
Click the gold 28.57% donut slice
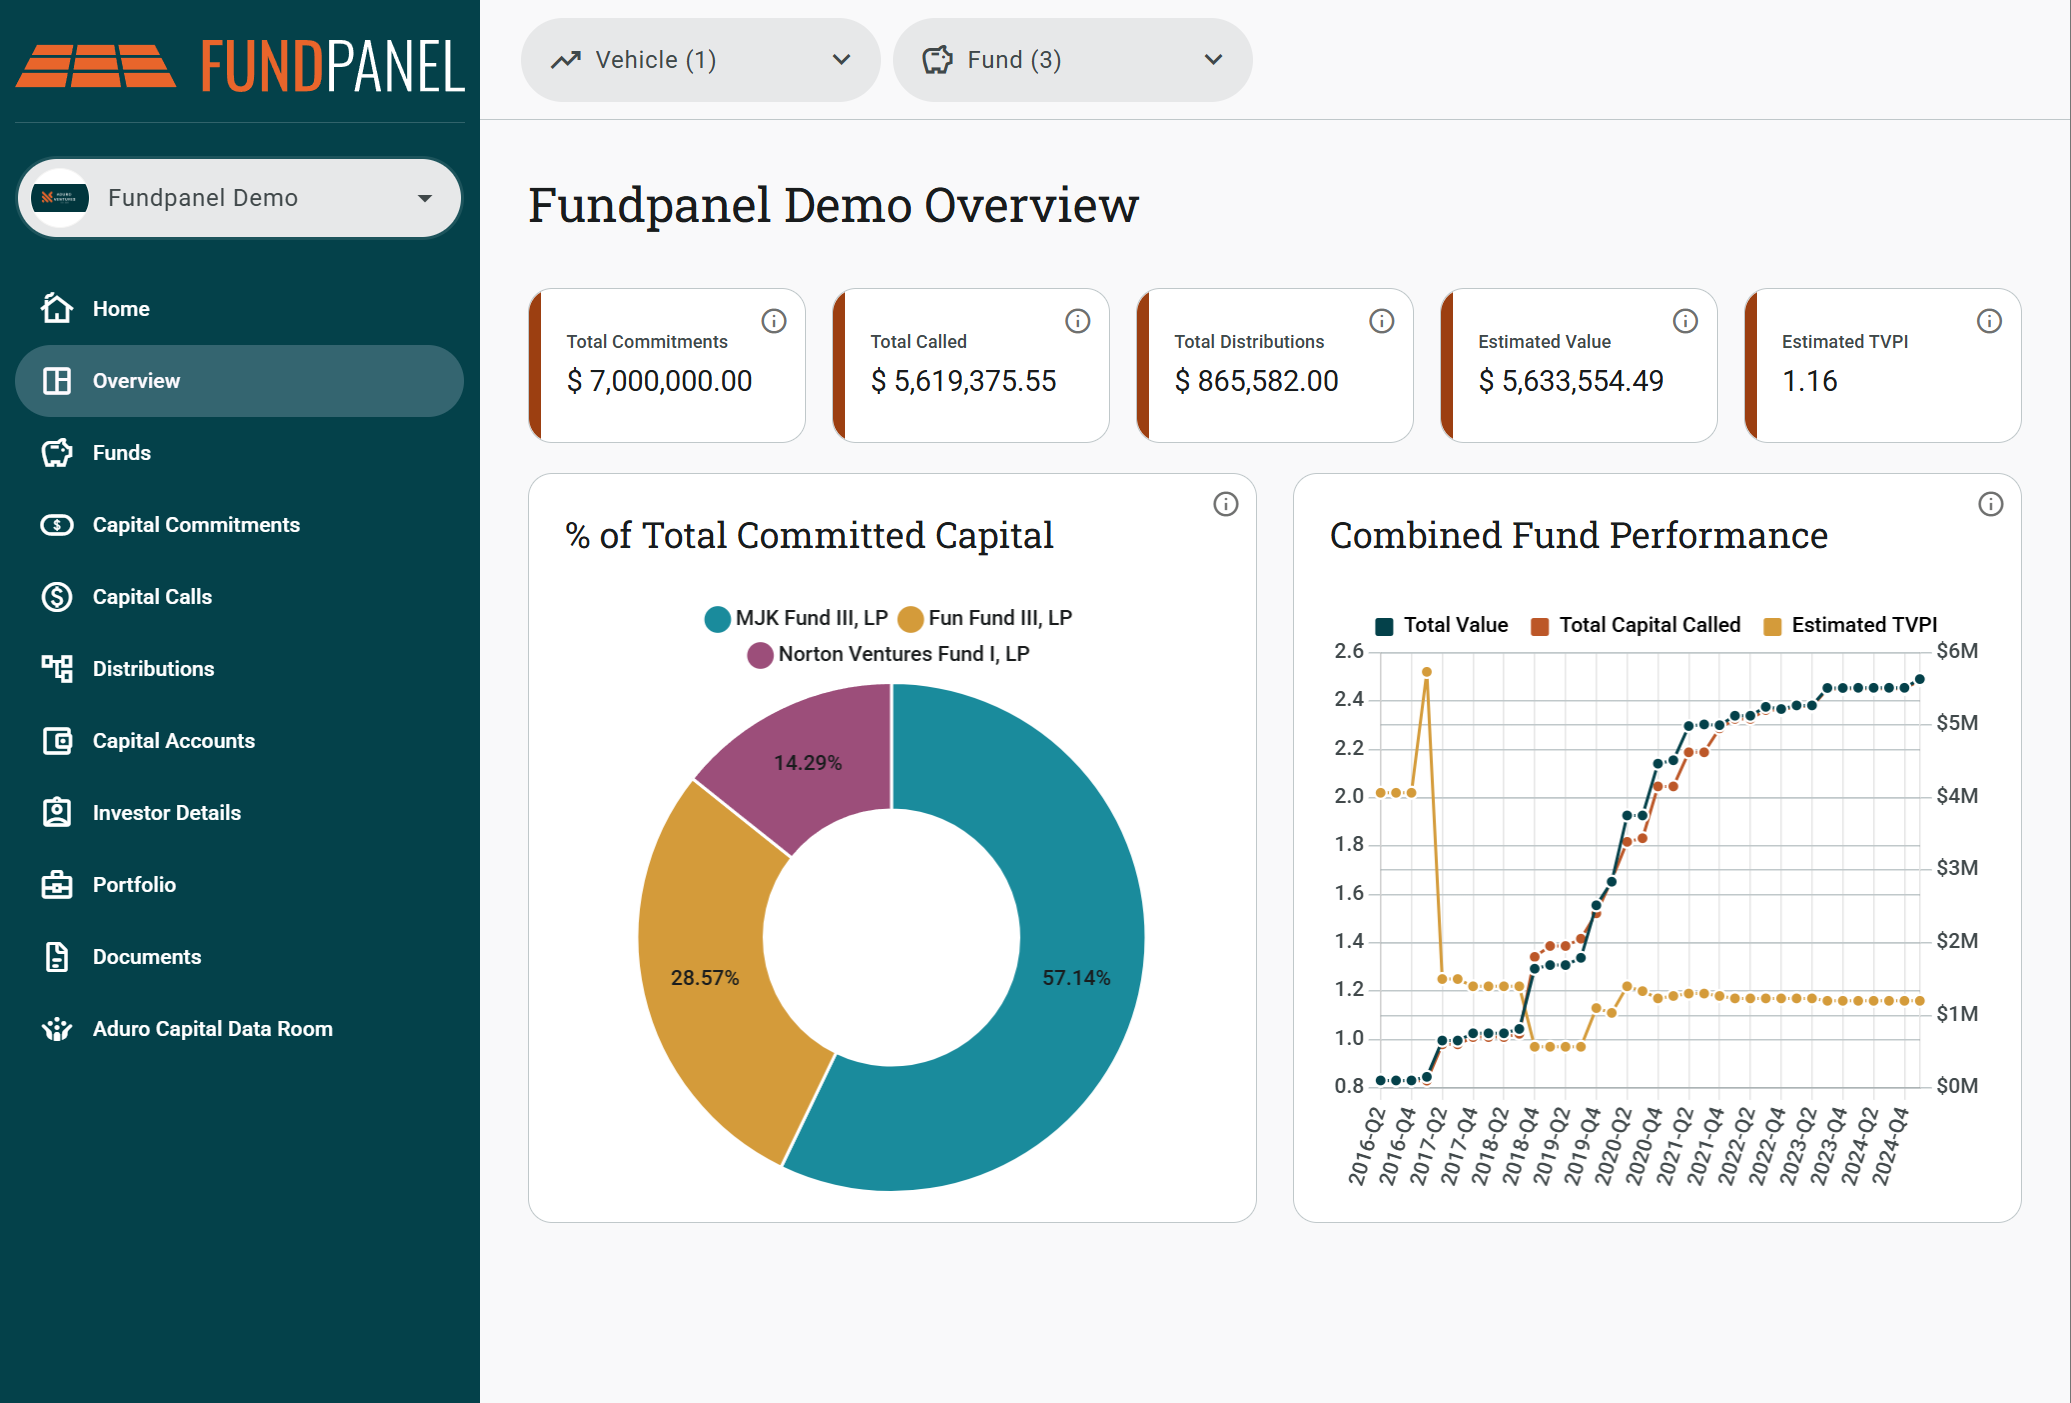click(706, 977)
